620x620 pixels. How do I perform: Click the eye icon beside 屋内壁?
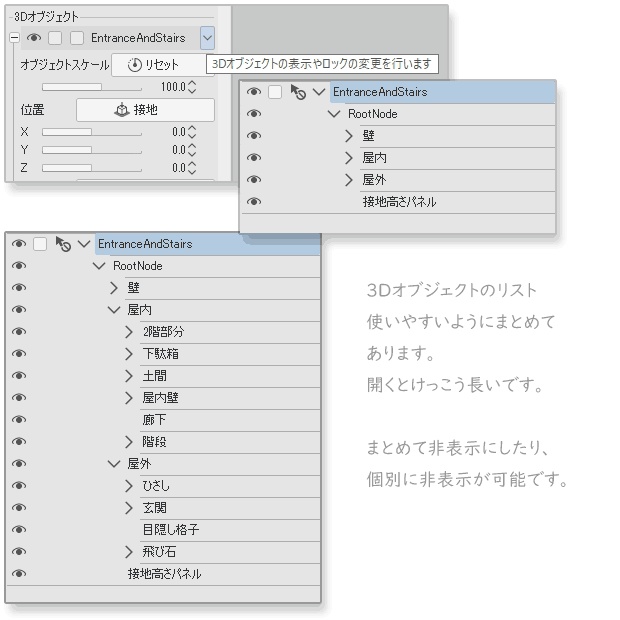point(19,397)
